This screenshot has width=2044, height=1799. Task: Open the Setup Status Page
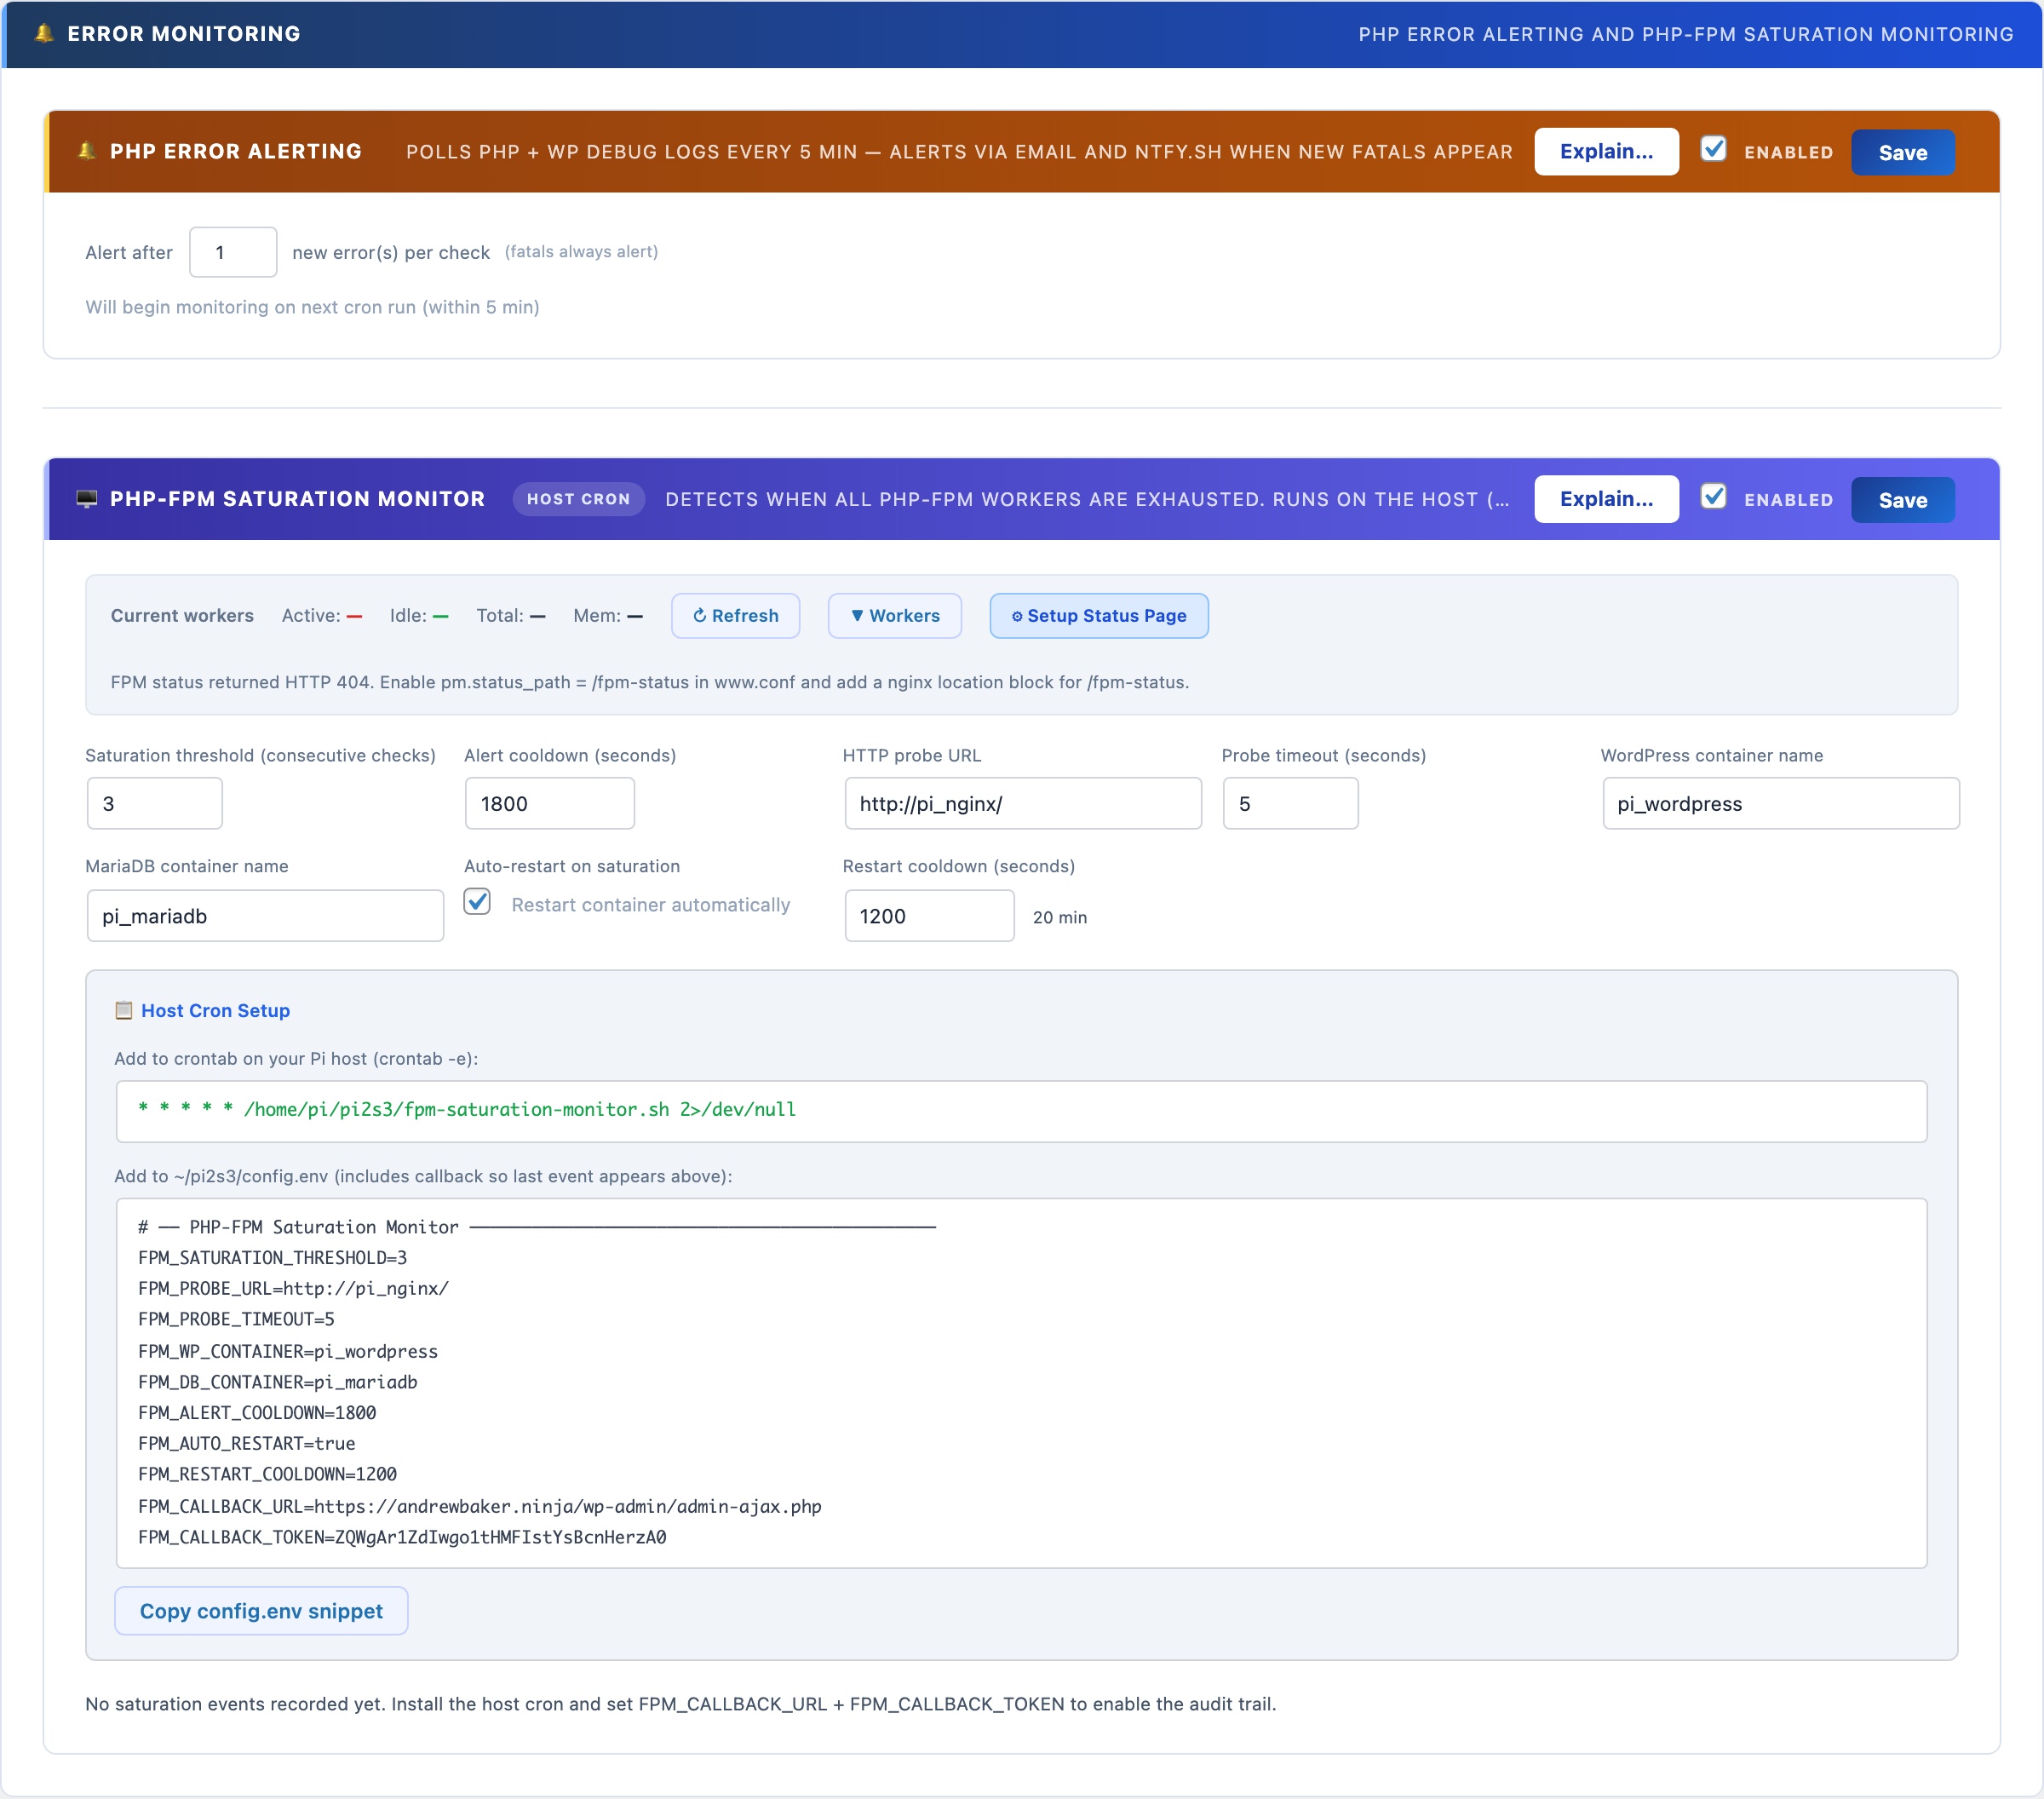1098,615
